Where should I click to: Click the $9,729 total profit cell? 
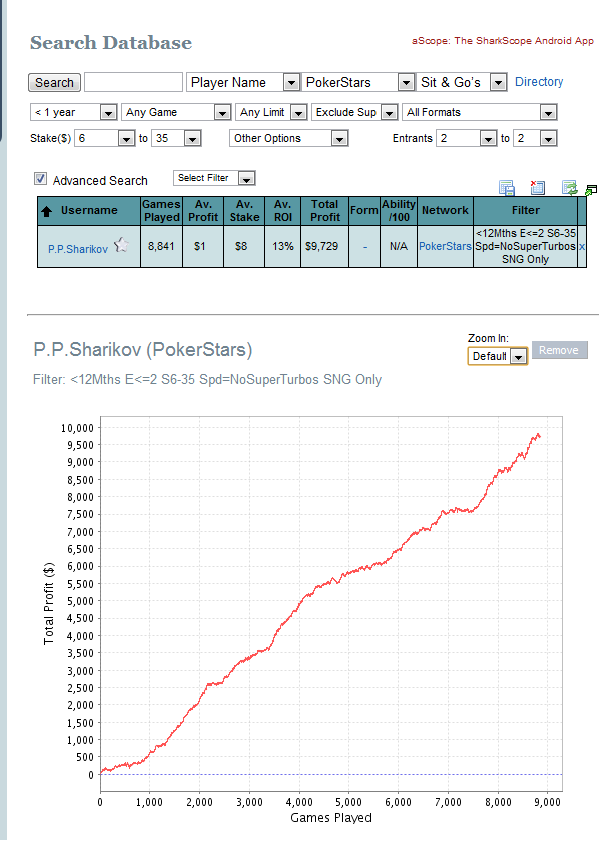(324, 246)
